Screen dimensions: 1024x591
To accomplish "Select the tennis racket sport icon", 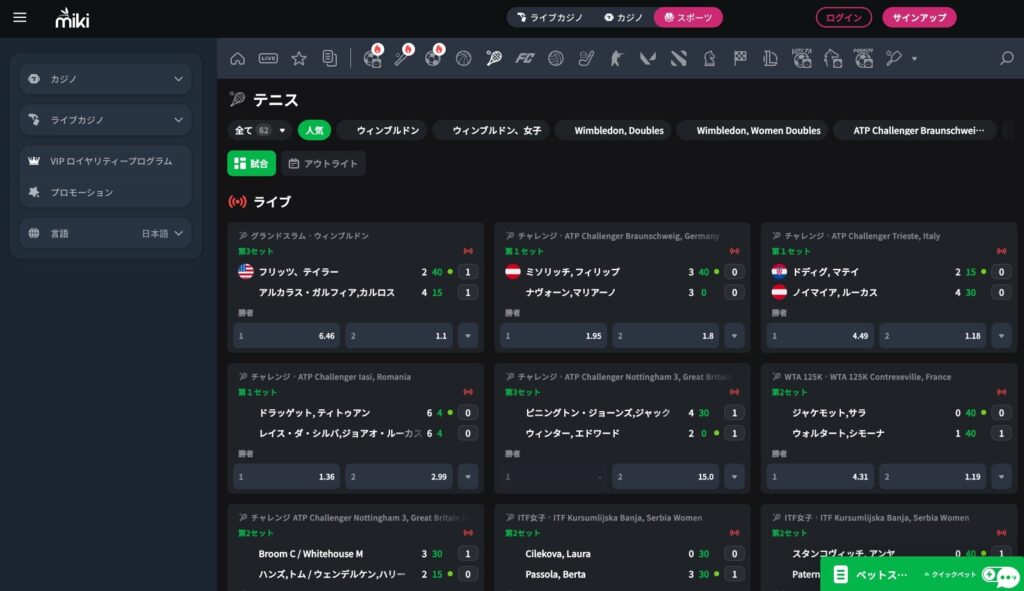I will [494, 59].
